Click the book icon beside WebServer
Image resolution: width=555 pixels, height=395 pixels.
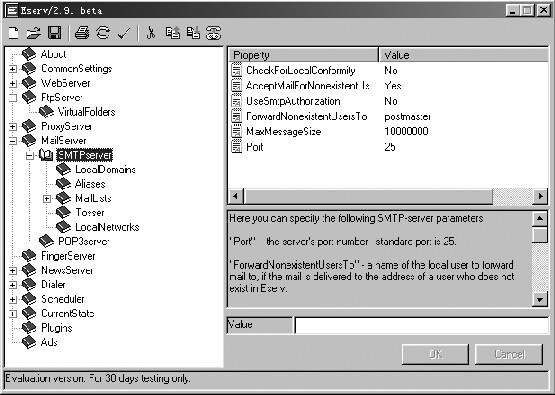29,83
